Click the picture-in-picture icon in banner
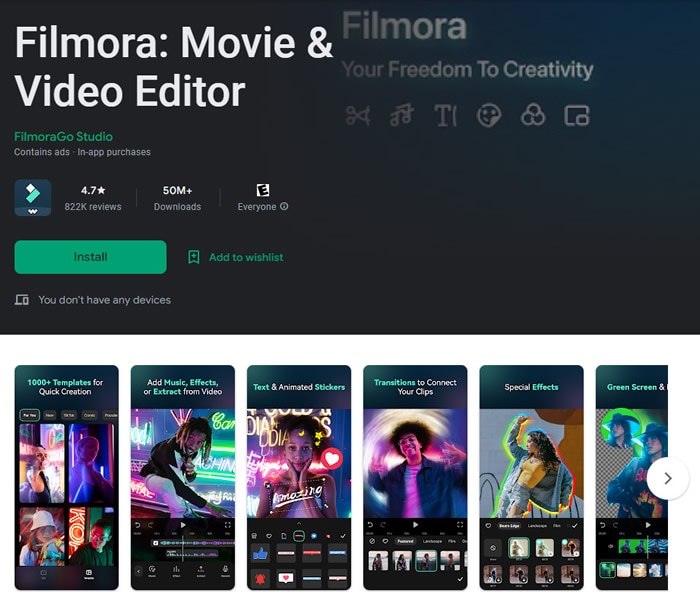Image resolution: width=700 pixels, height=607 pixels. 577,116
